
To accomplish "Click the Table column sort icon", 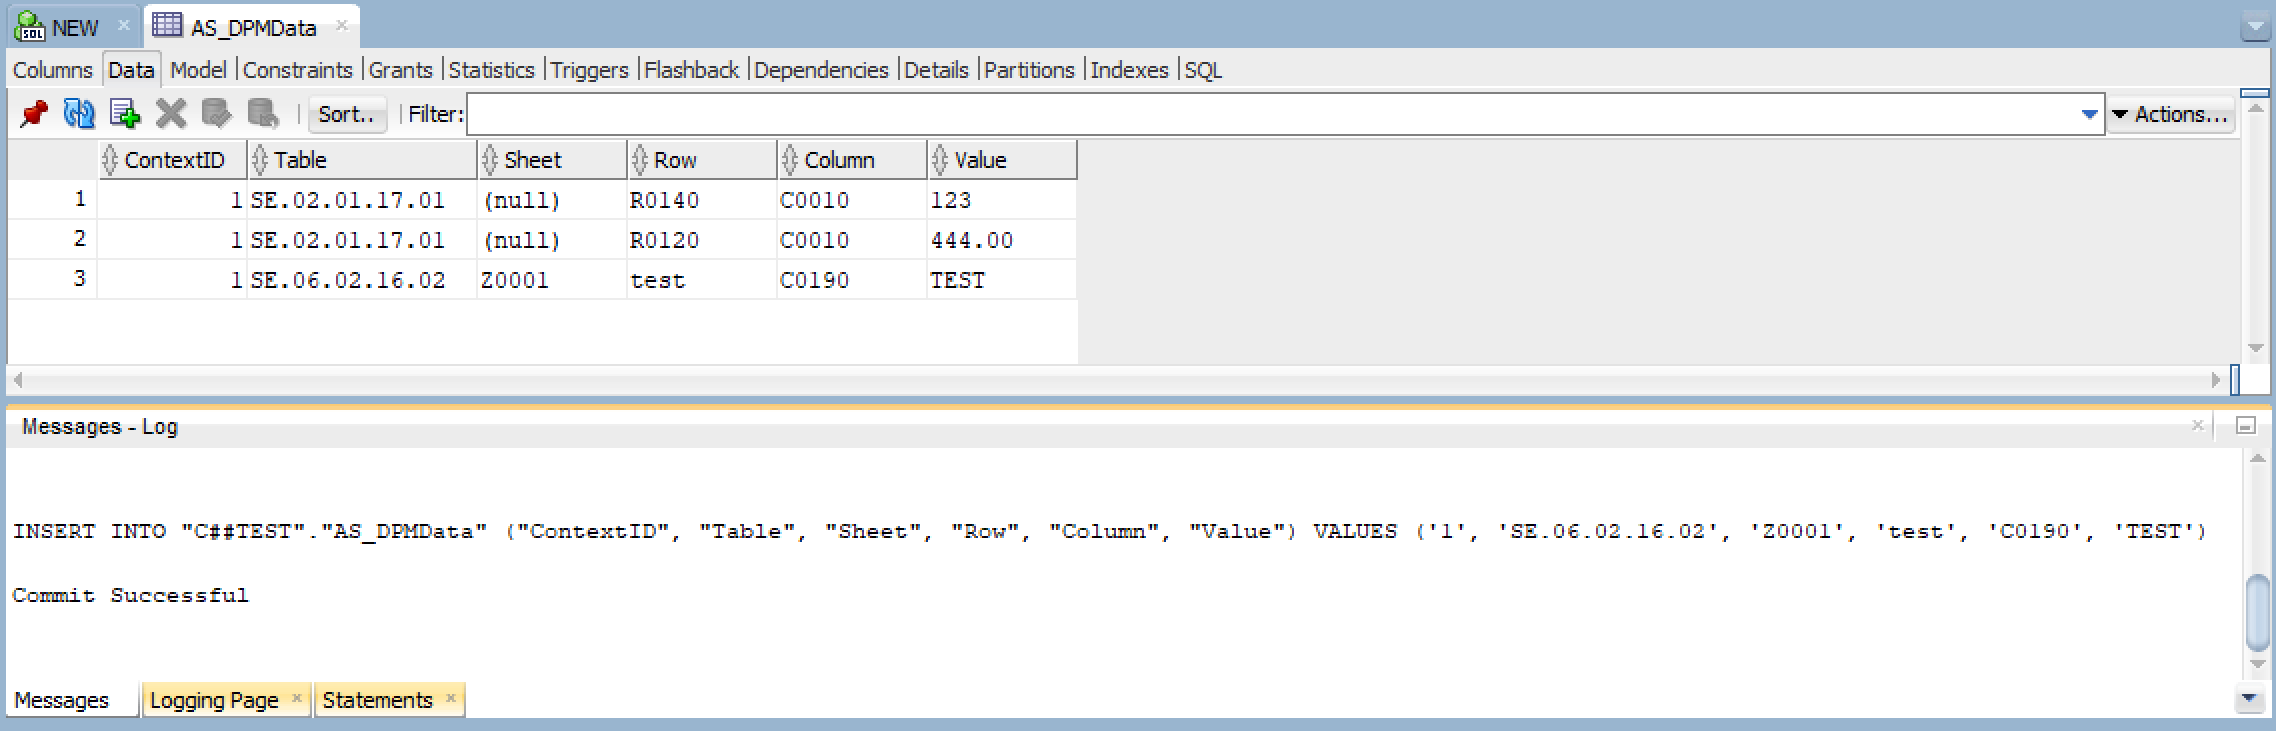I will point(260,160).
